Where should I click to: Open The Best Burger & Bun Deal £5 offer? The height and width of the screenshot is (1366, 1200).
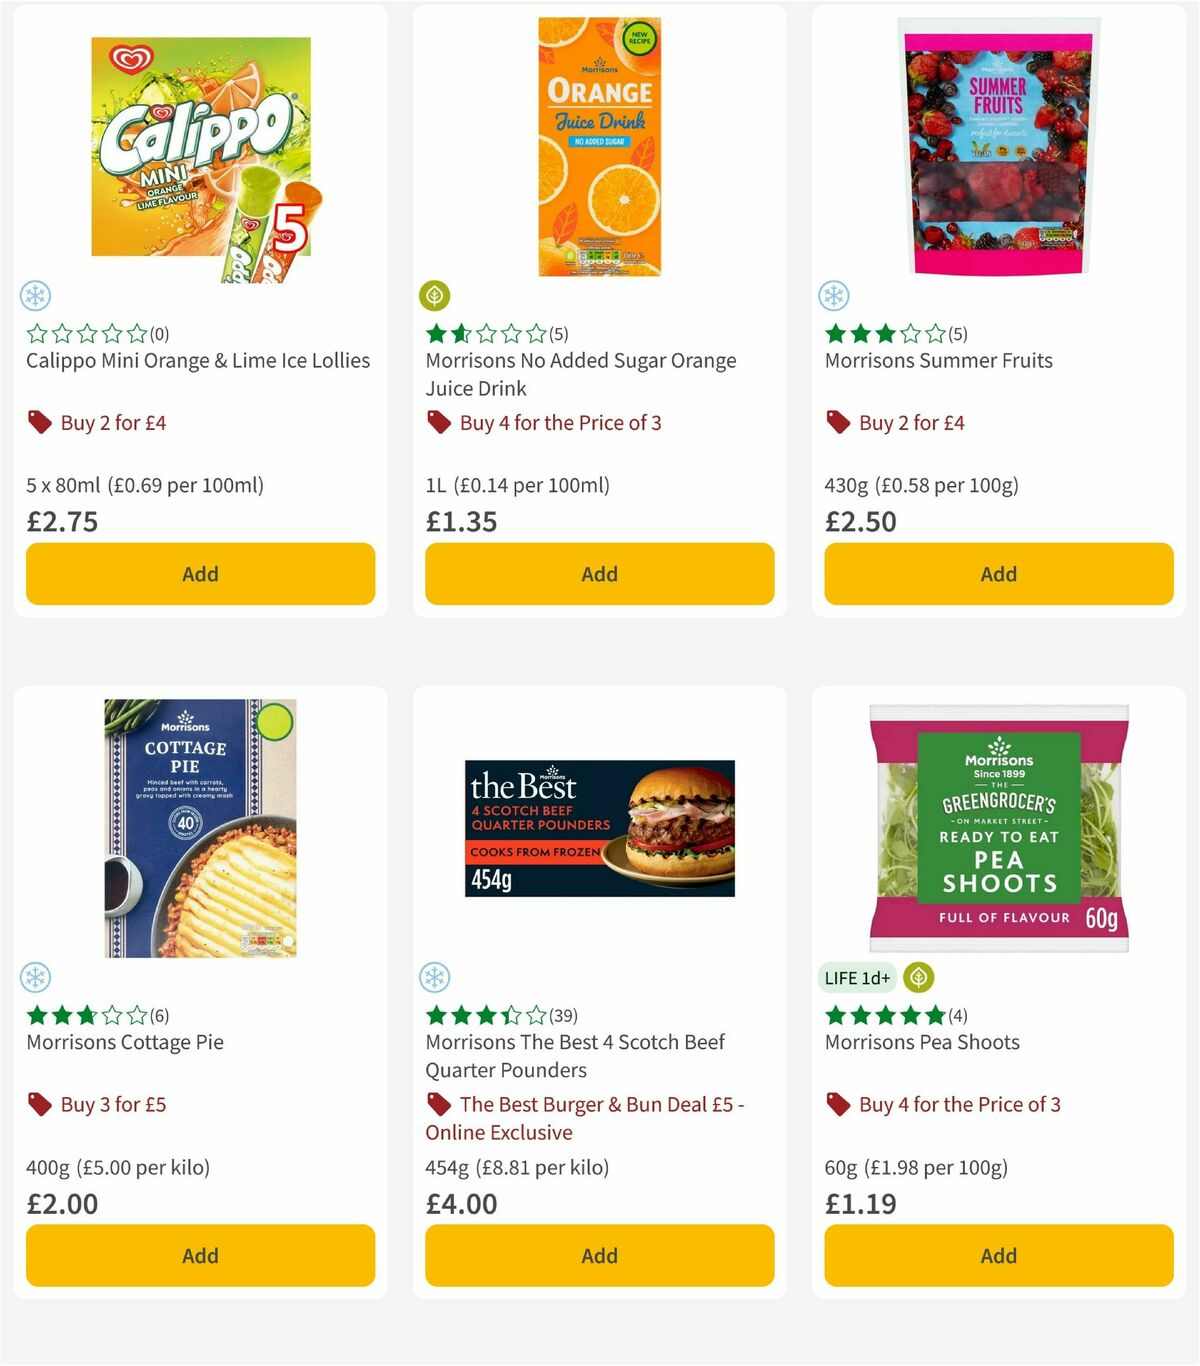tap(600, 1118)
